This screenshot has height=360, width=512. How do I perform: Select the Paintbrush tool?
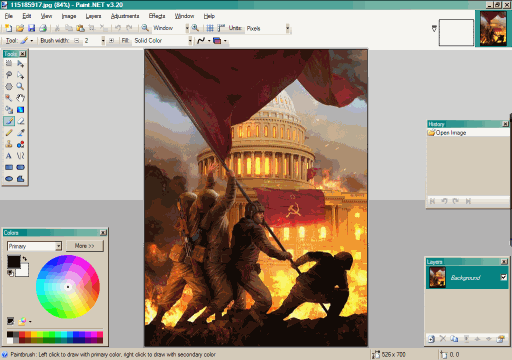click(9, 121)
